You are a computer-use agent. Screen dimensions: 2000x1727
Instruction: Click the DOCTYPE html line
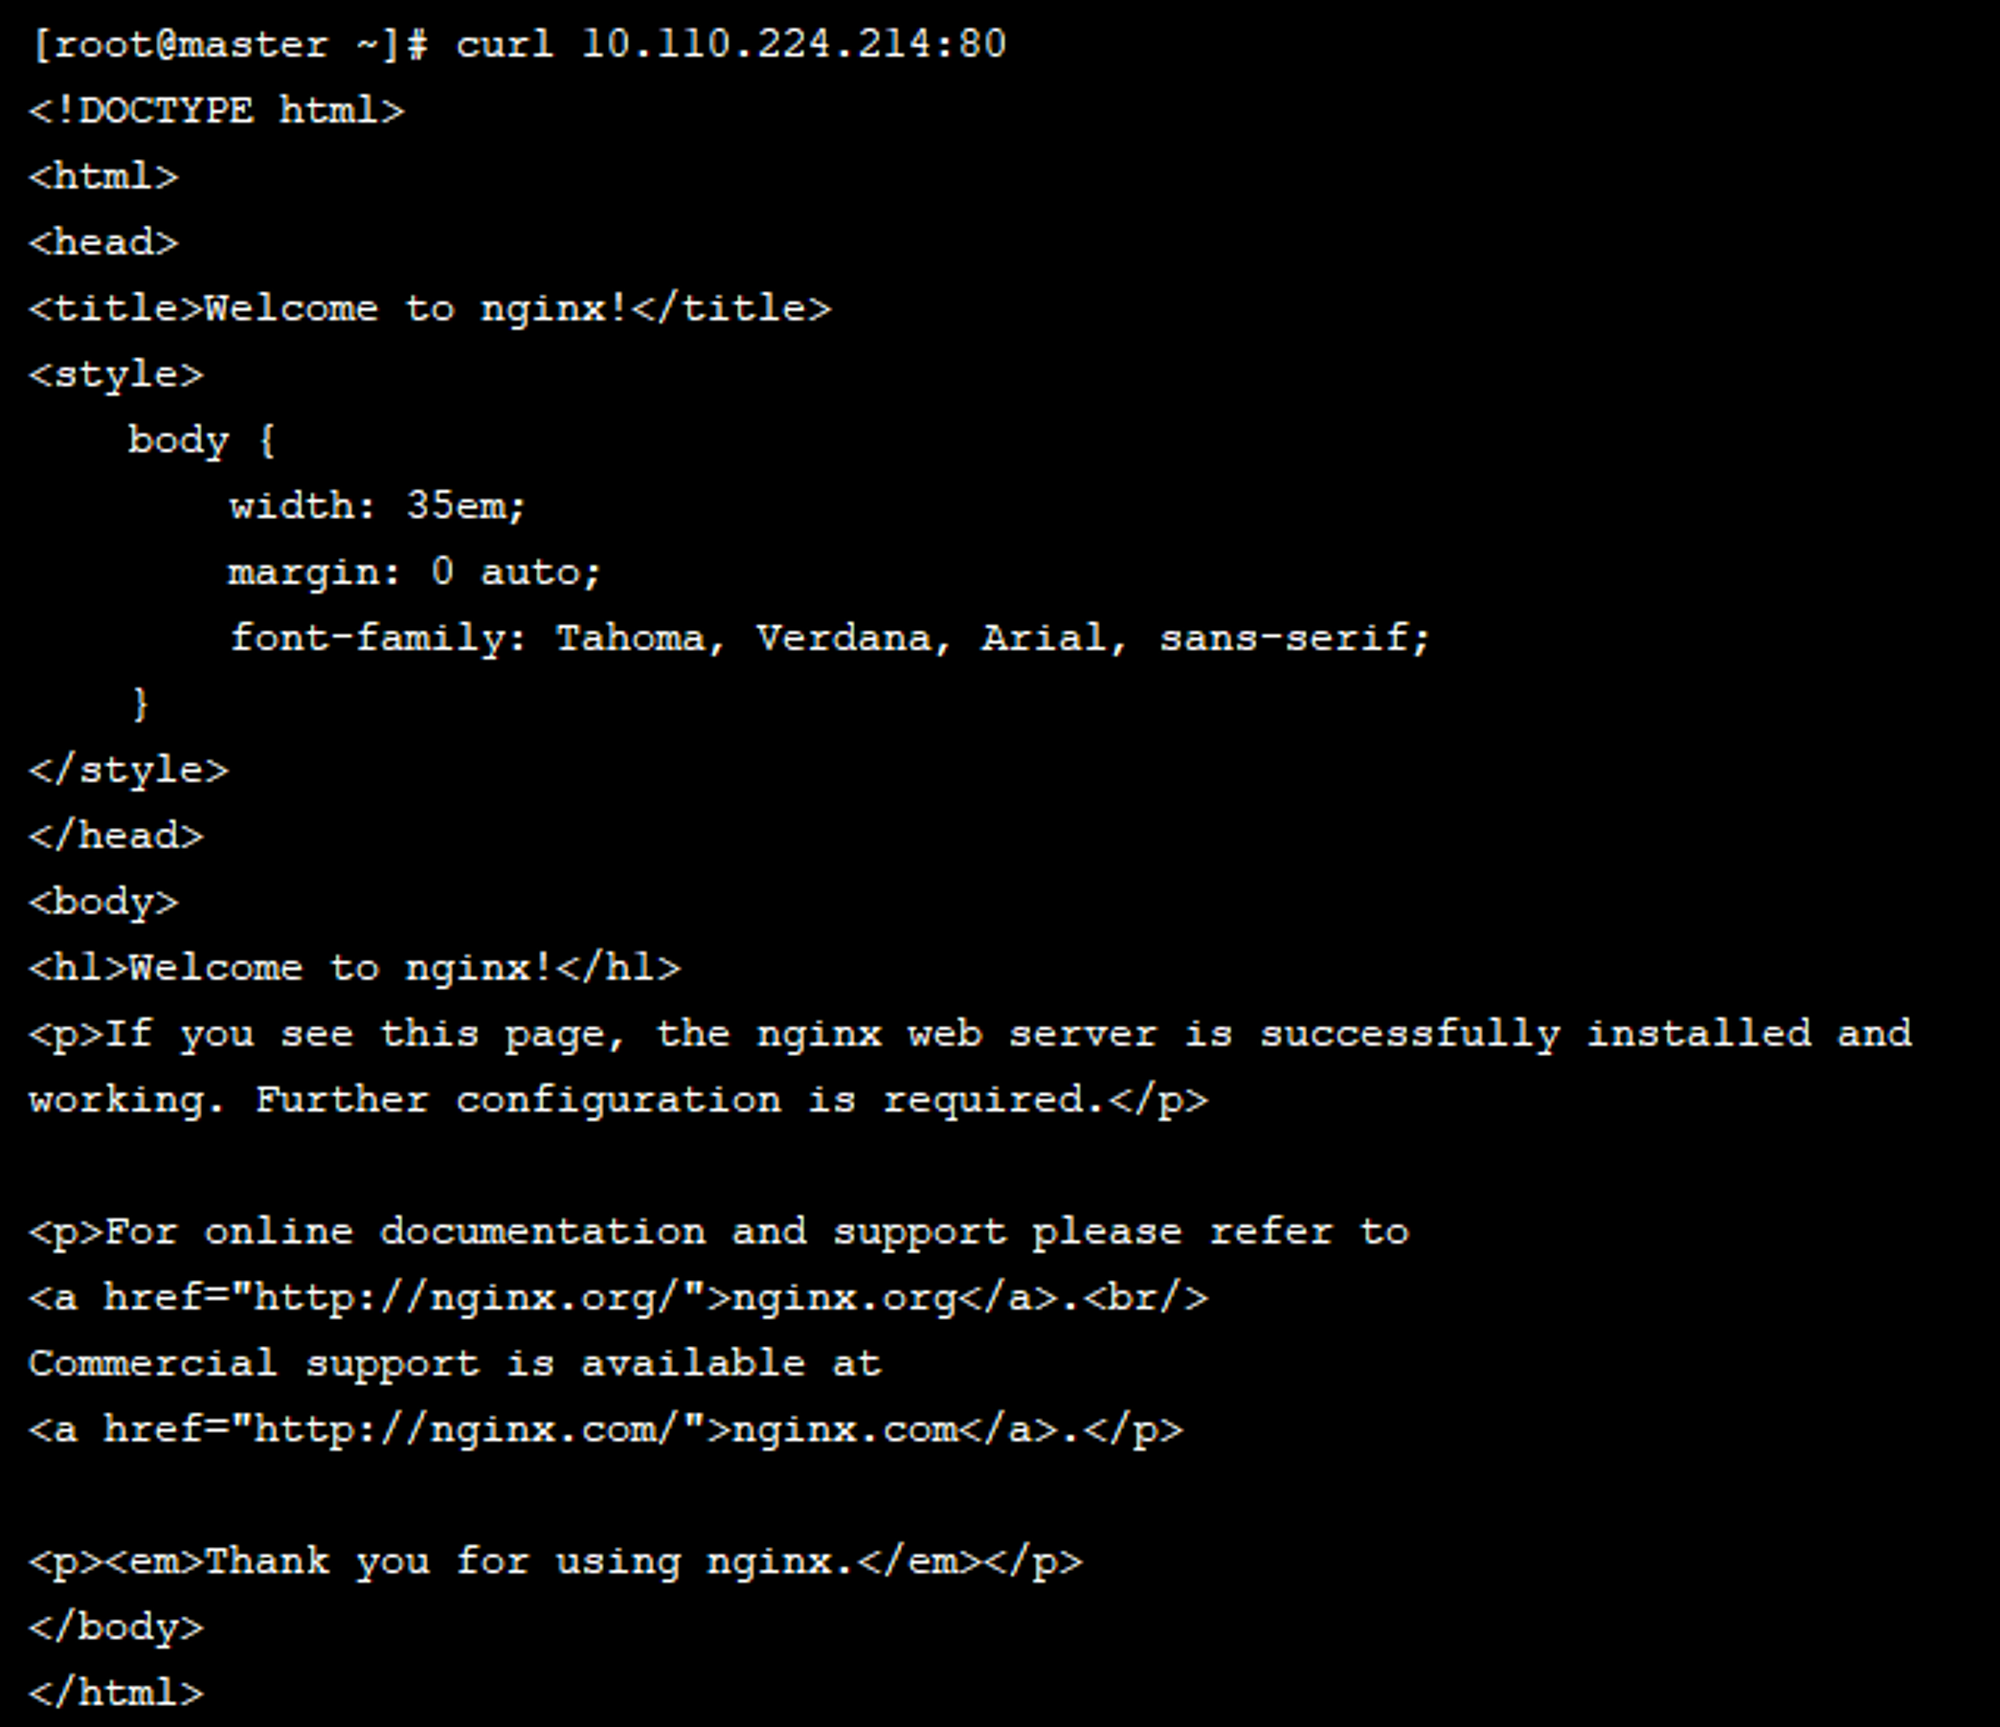pyautogui.click(x=217, y=110)
